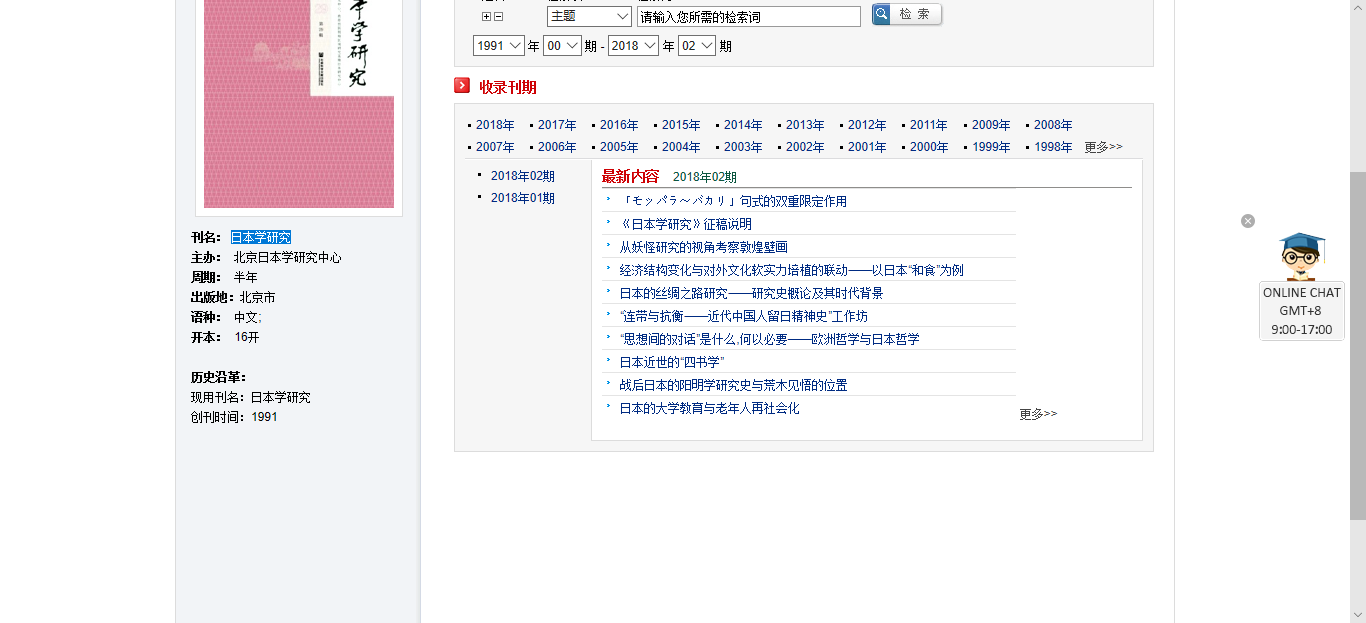Click the journal cover thumbnail image
The width and height of the screenshot is (1366, 623).
[299, 103]
